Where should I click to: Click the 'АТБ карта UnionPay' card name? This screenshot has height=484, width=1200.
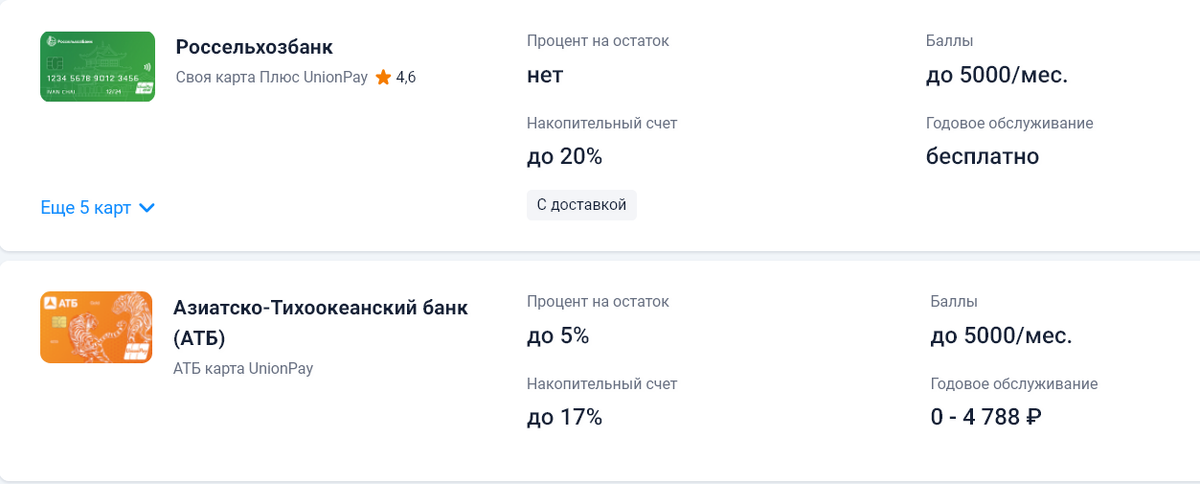click(243, 368)
